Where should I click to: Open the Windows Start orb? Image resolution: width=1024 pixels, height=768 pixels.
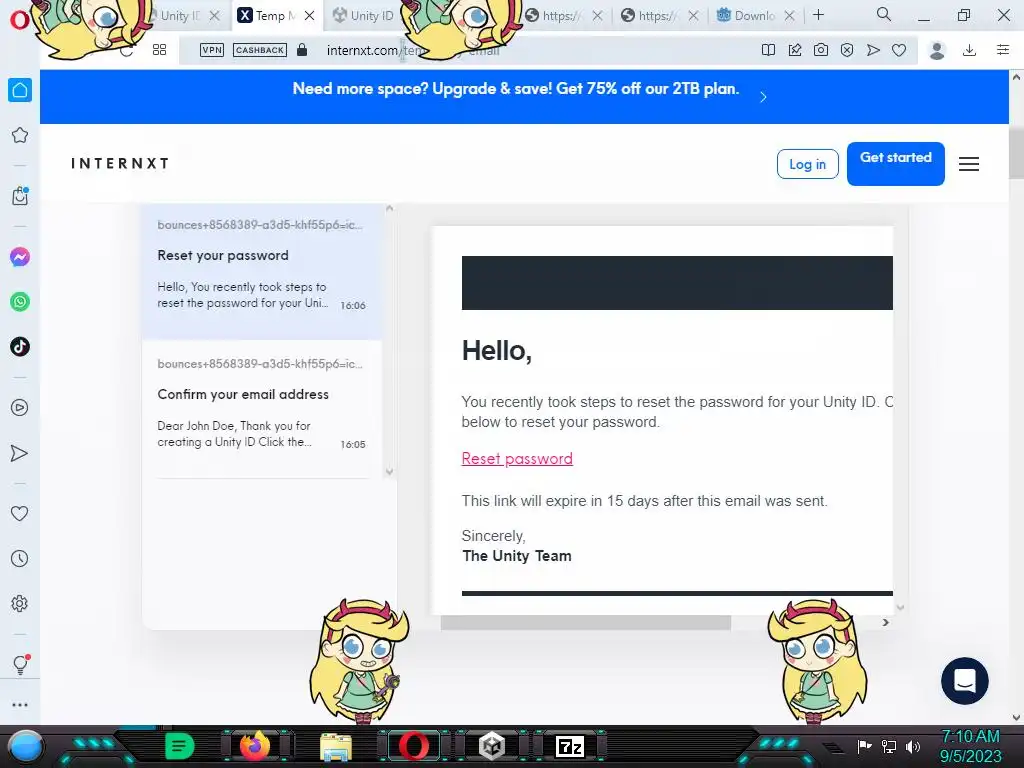pos(26,746)
